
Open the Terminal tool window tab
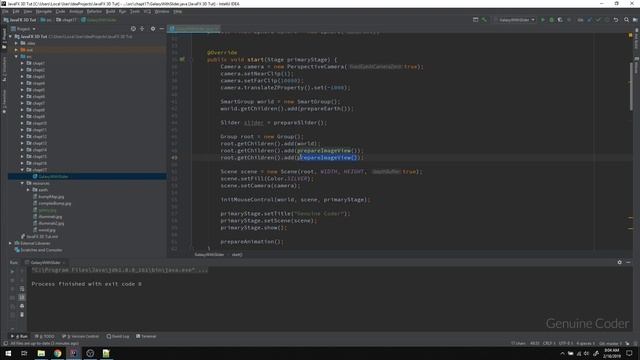[146, 336]
